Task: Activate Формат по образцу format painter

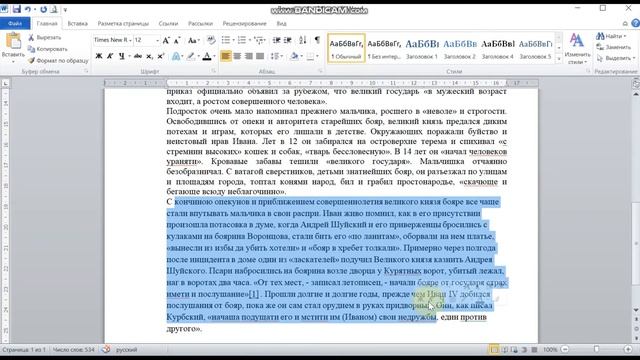Action: [58, 60]
